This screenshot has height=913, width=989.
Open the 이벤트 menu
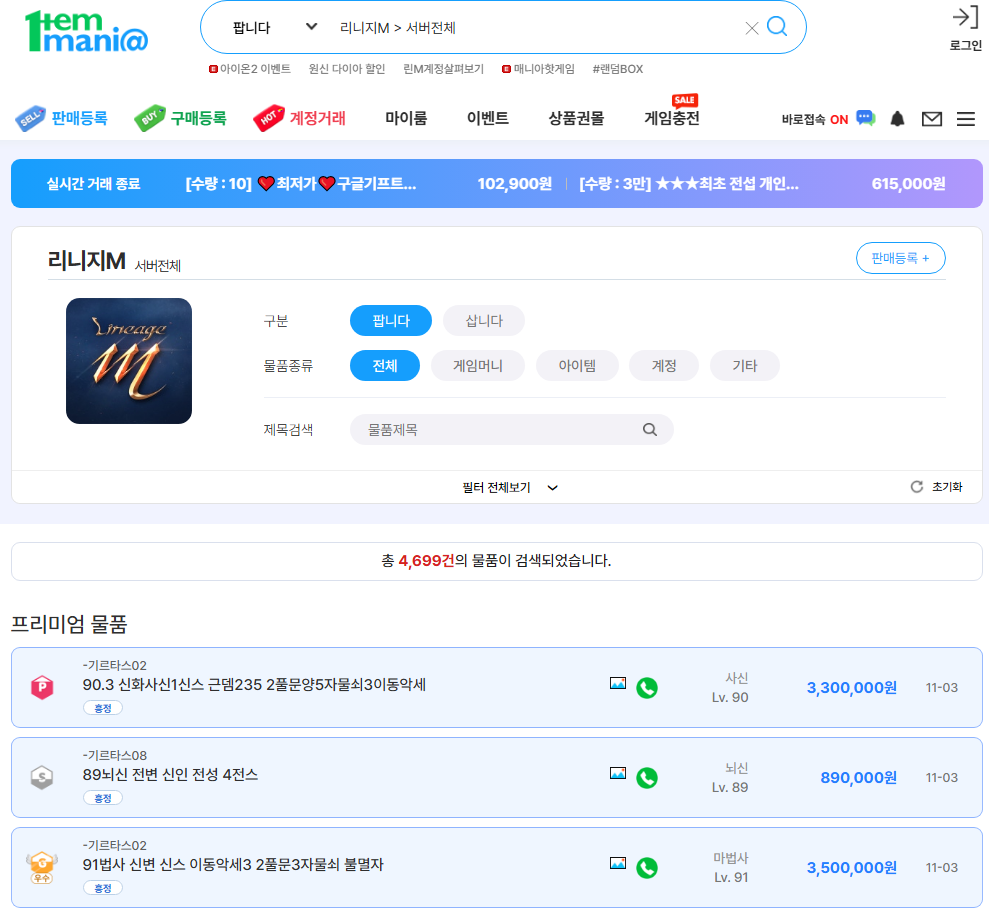pos(488,118)
